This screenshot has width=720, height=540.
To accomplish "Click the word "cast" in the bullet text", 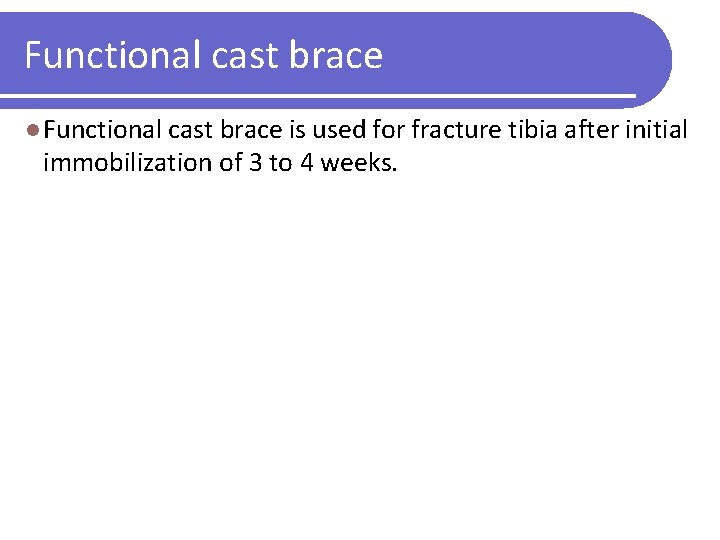I will point(190,130).
